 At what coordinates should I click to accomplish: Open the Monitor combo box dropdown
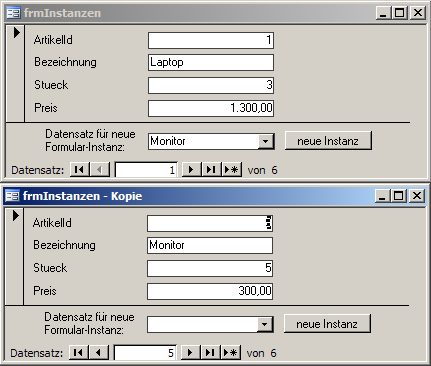pyautogui.click(x=265, y=141)
